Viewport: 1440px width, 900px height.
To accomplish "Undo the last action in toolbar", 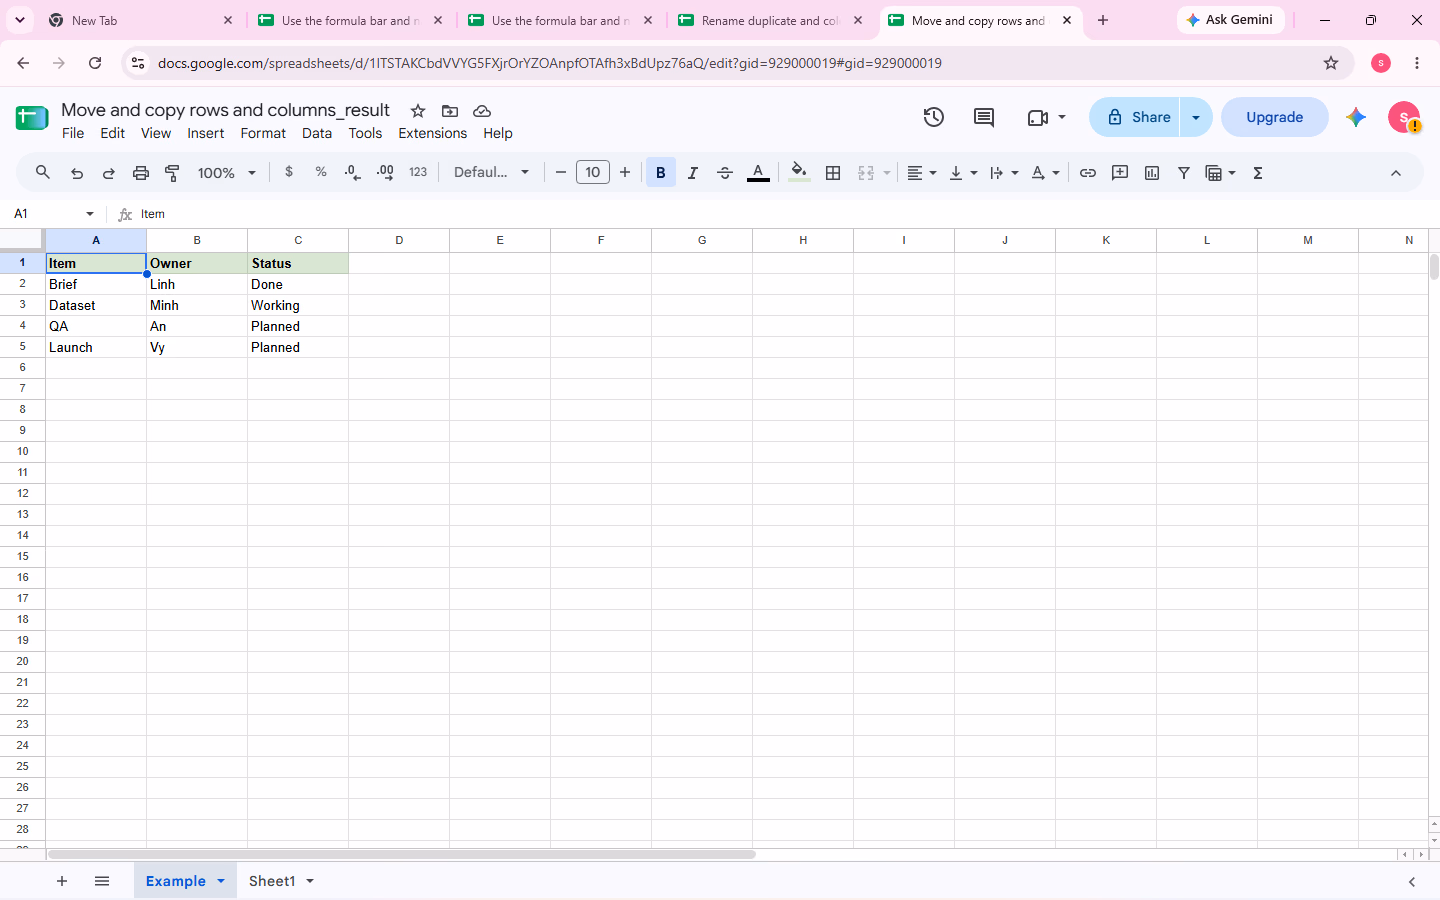I will click(77, 173).
